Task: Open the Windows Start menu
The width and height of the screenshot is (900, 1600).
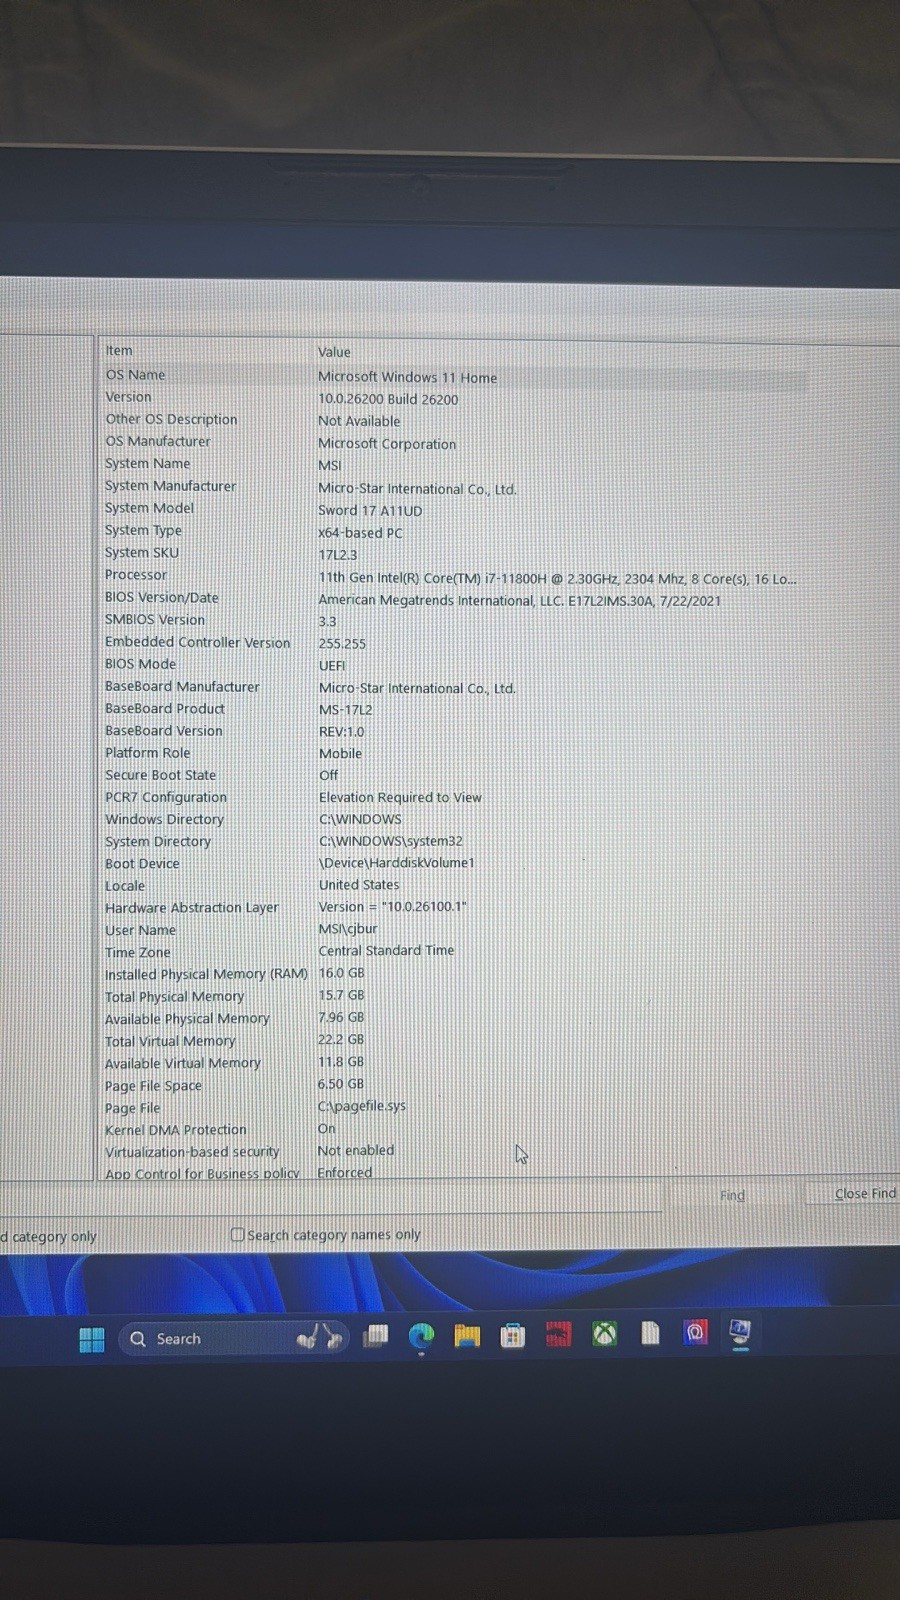Action: pos(92,1340)
